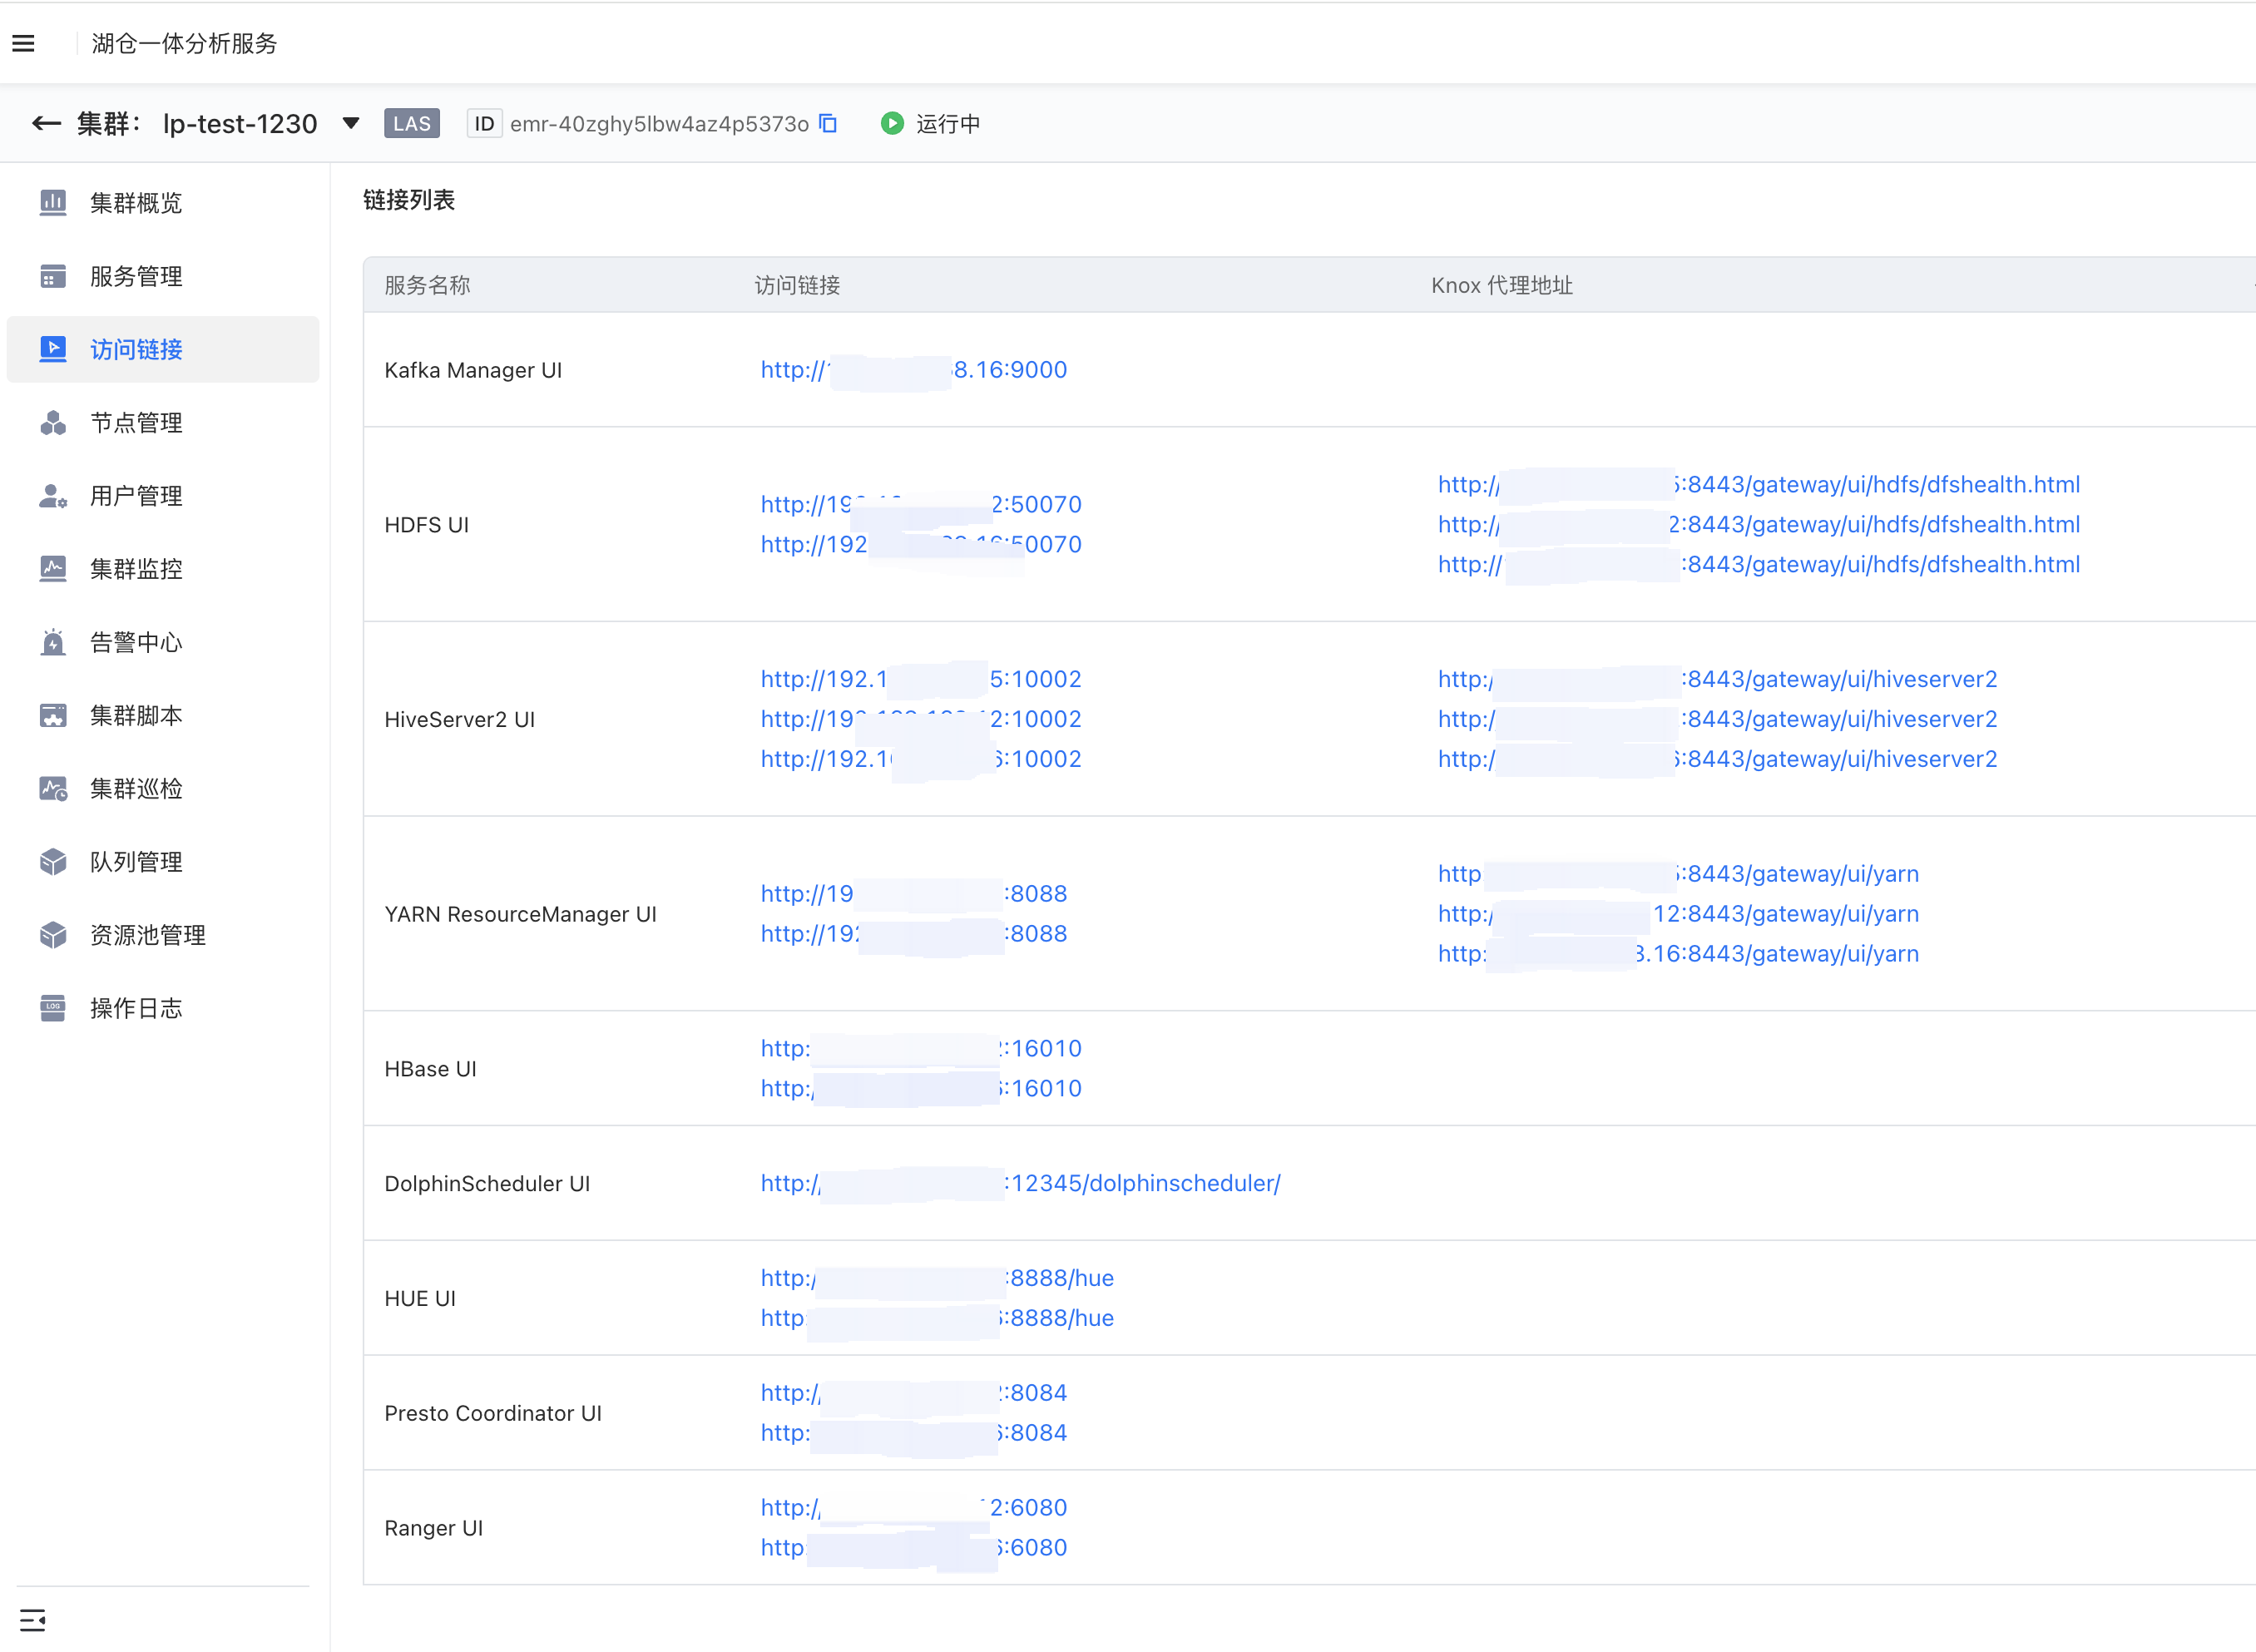Viewport: 2256px width, 1652px height.
Task: Open second HDFS UI 50070 link
Action: [921, 544]
